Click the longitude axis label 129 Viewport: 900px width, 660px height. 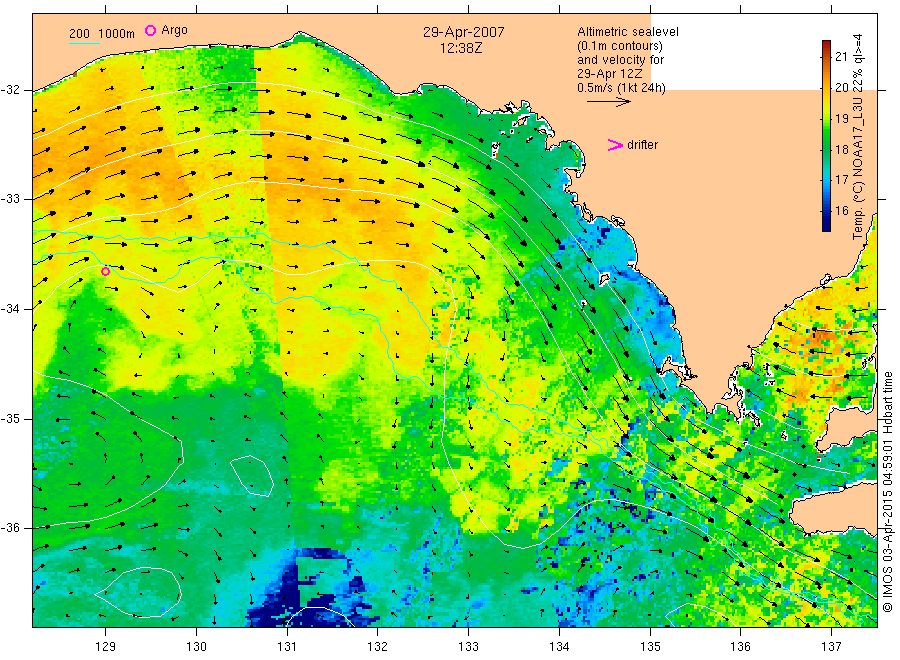click(x=106, y=647)
